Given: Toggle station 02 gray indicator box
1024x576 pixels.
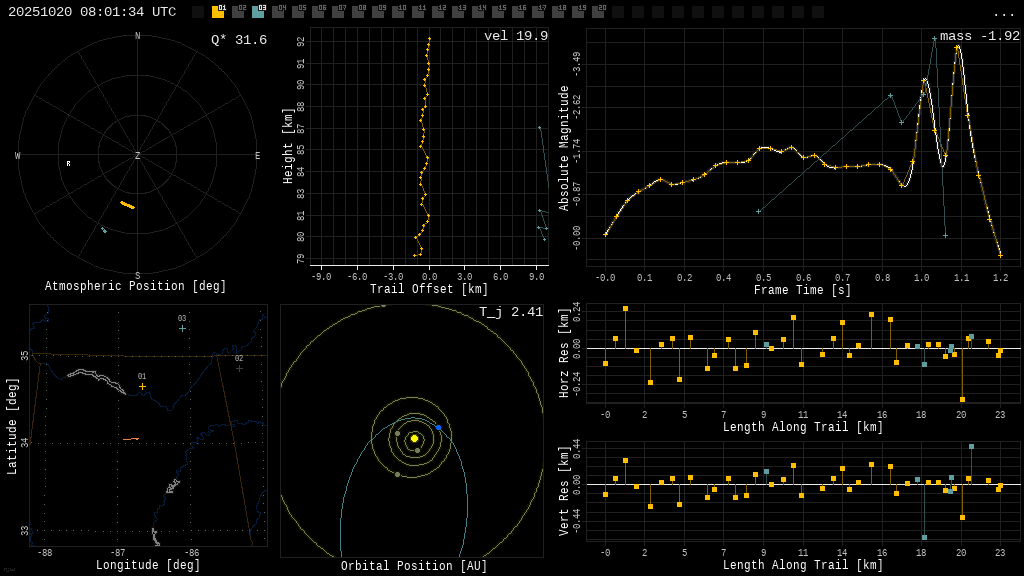Looking at the screenshot, I should point(238,13).
